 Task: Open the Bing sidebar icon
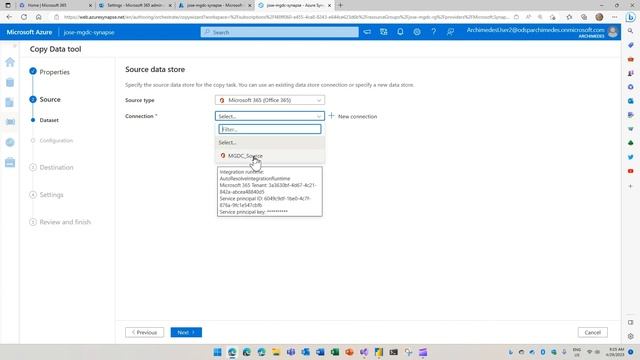point(631,17)
